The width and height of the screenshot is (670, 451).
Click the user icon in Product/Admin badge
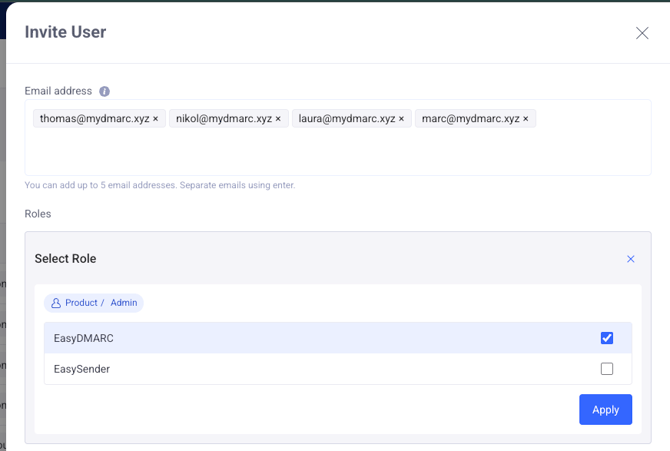(x=56, y=303)
